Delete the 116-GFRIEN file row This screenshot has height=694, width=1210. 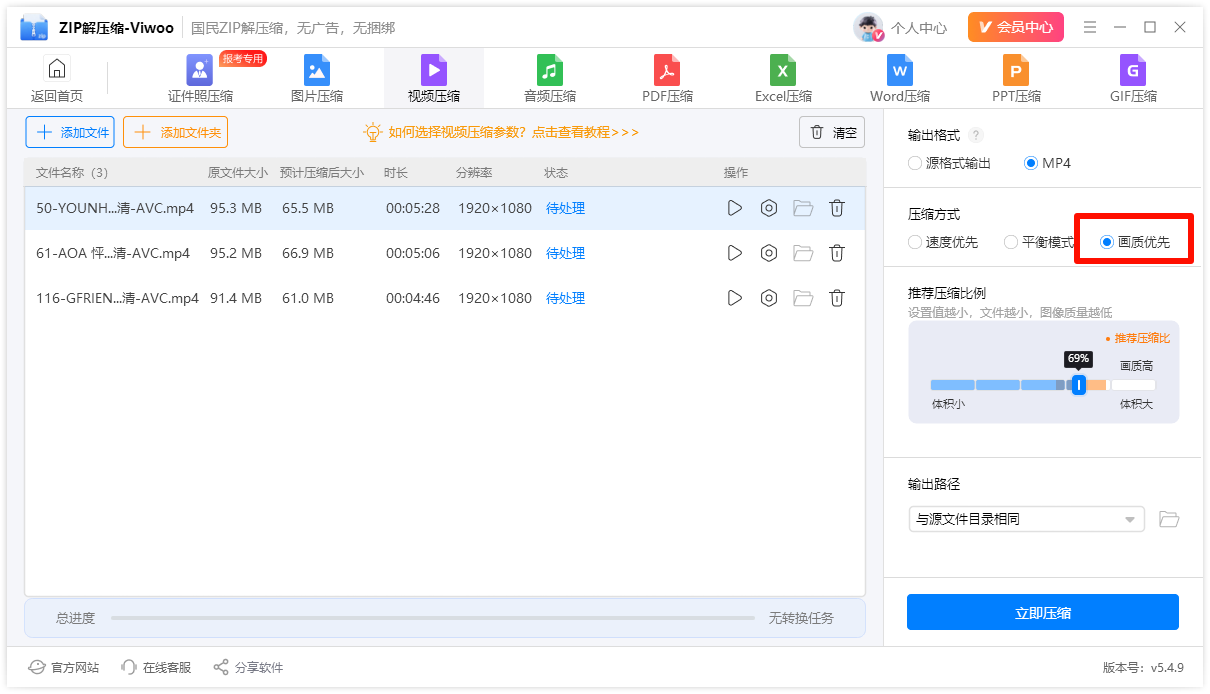point(837,298)
